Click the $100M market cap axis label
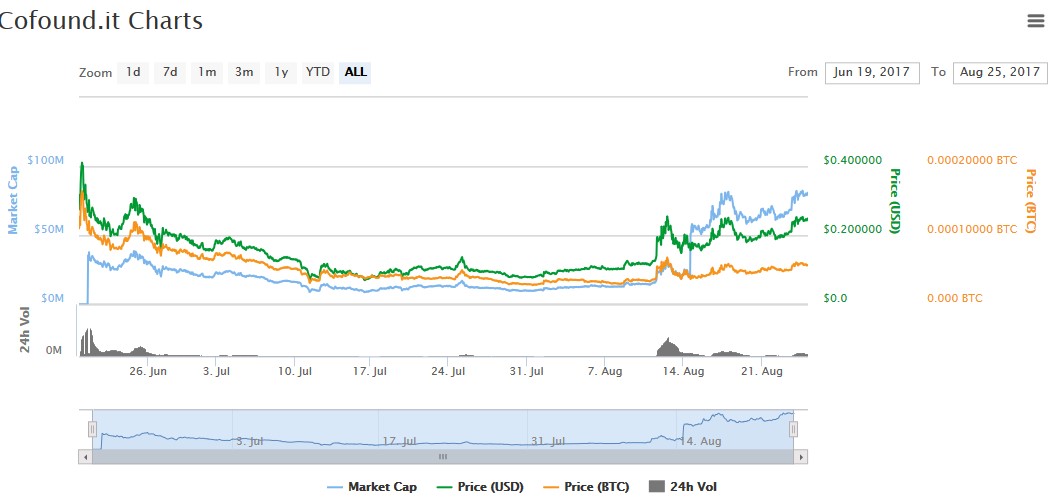The width and height of the screenshot is (1048, 504). (x=45, y=160)
